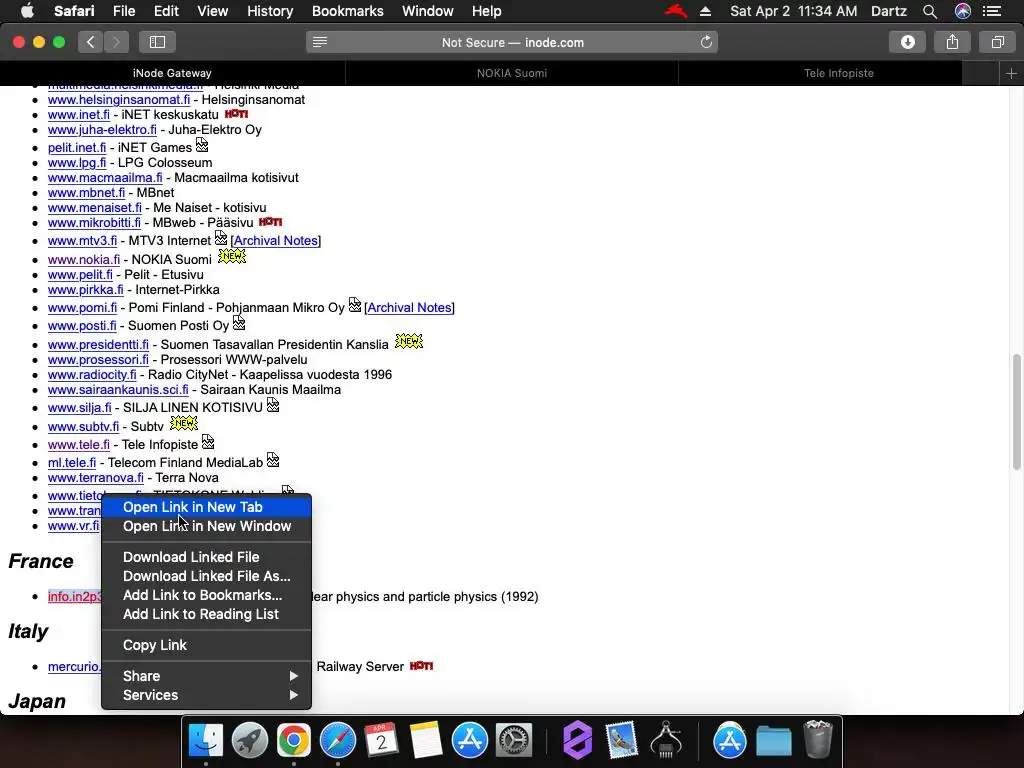The width and height of the screenshot is (1024, 768).
Task: Choose Open Link in New Window
Action: (x=206, y=526)
